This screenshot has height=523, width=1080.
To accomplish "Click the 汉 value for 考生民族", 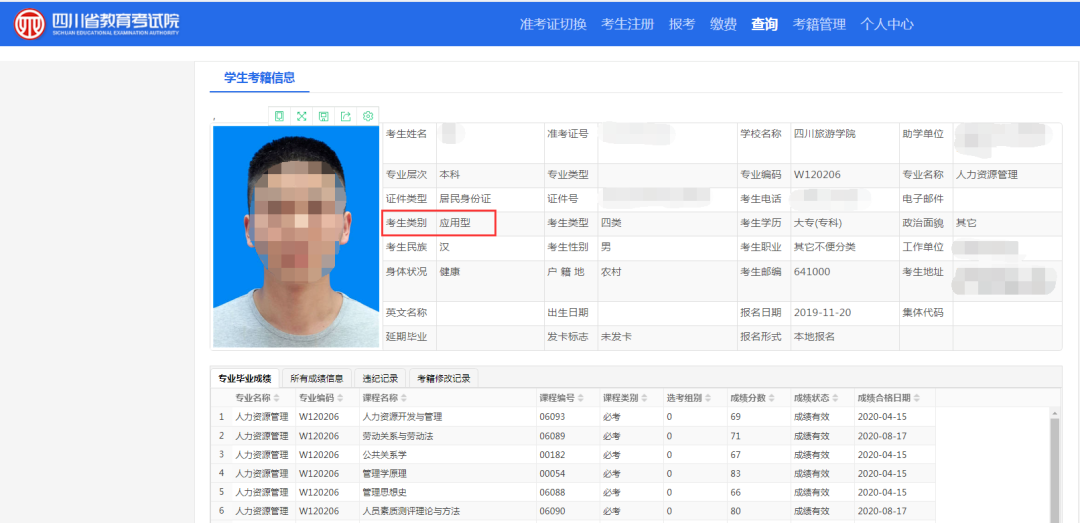I will pos(444,247).
